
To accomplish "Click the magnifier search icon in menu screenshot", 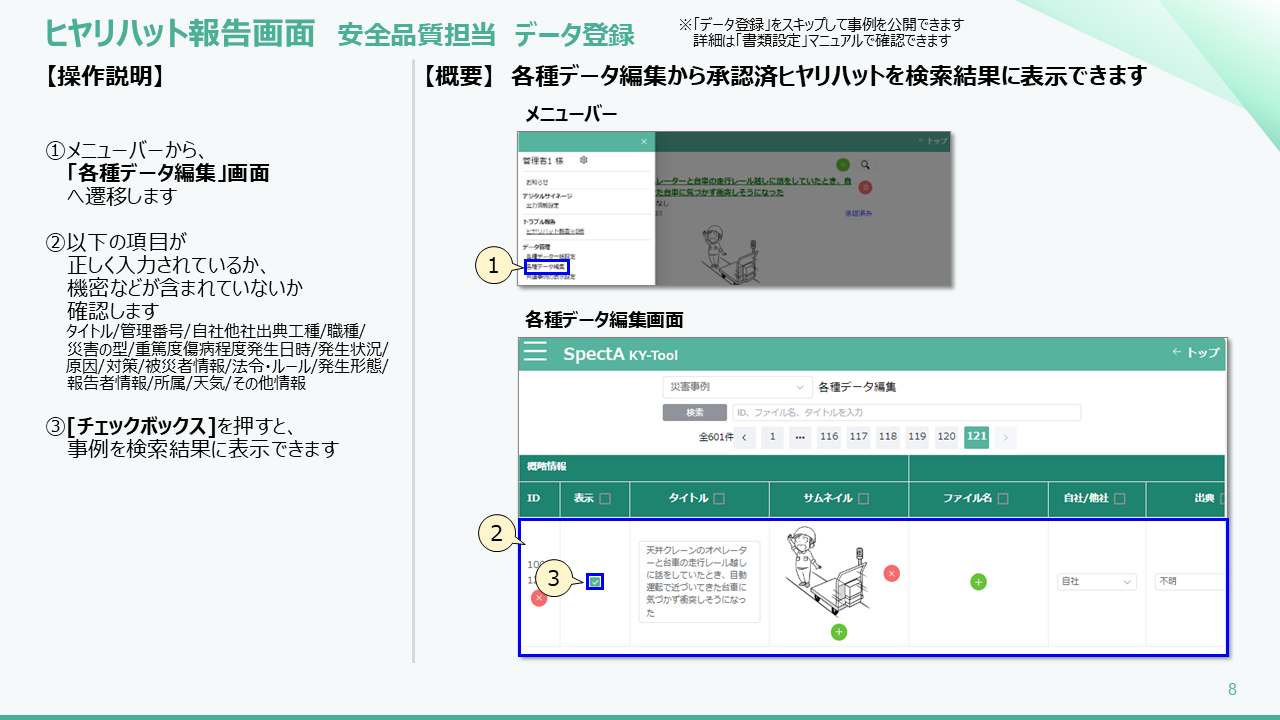I will [x=866, y=164].
